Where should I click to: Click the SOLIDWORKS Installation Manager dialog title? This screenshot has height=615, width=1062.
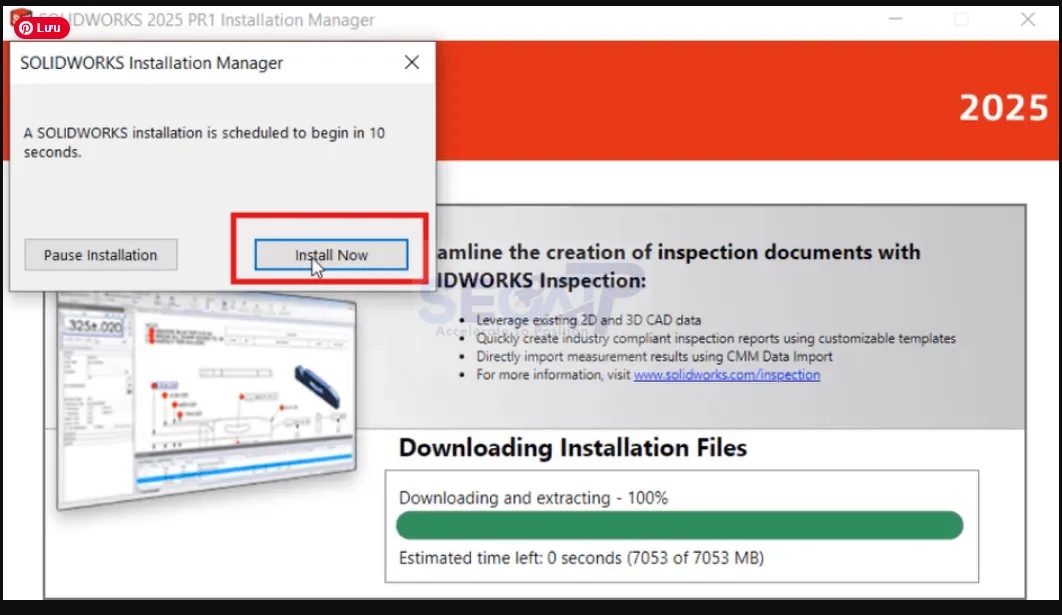(150, 62)
